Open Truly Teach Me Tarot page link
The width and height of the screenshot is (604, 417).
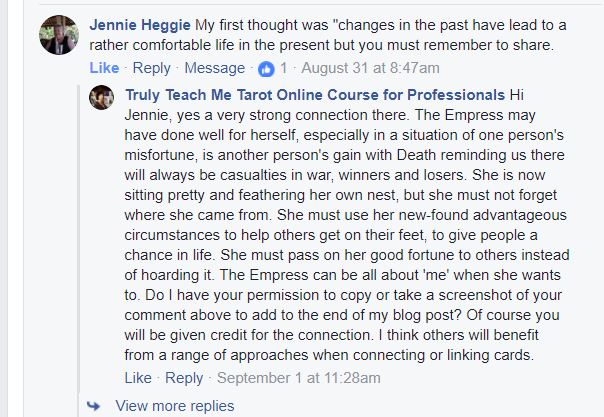(x=314, y=95)
